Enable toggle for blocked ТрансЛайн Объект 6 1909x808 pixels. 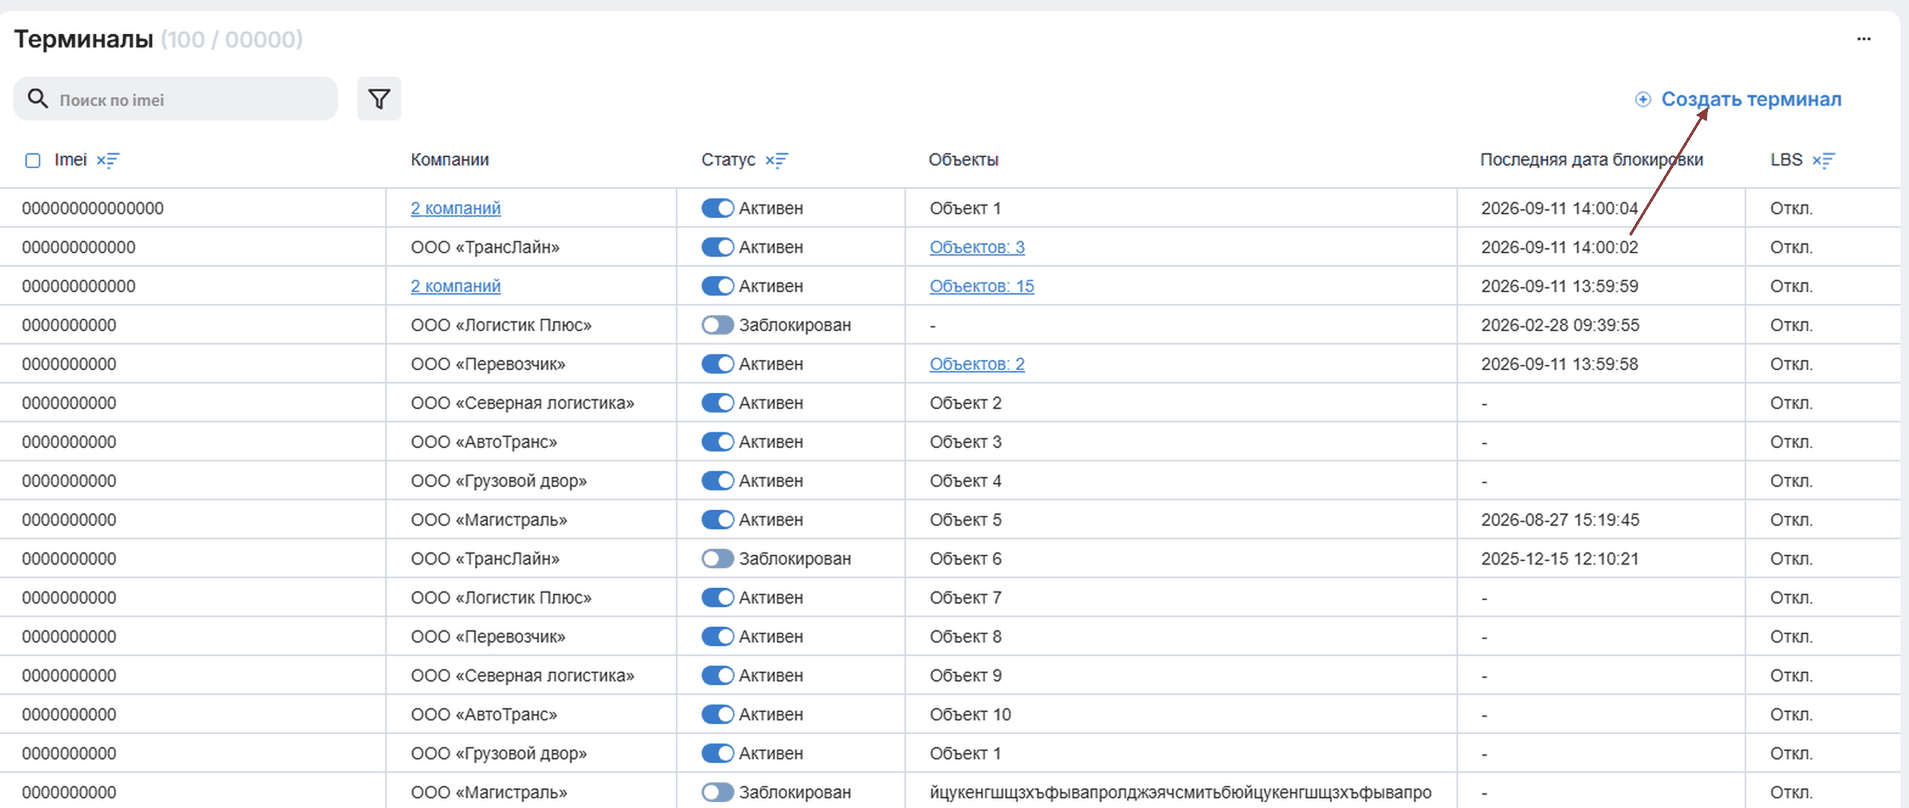tap(717, 559)
